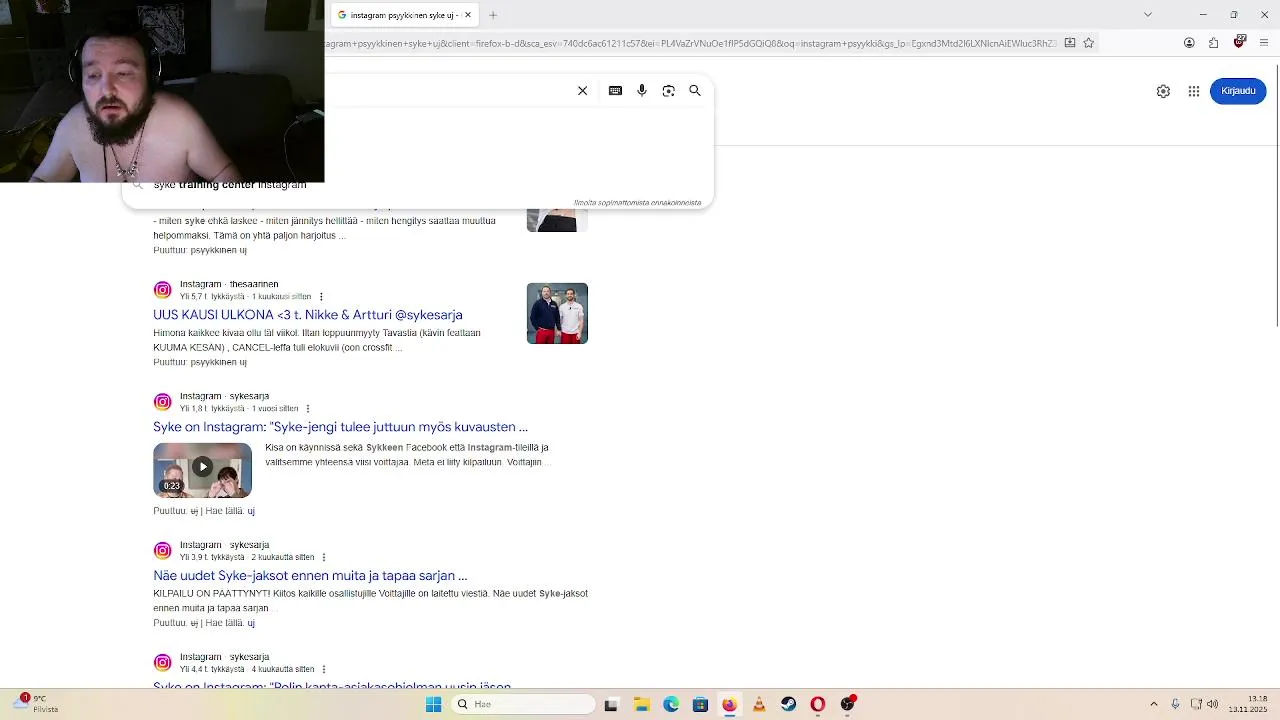This screenshot has height=720, width=1280.
Task: Click Instagram favicon of 4 kuukautta sitten result
Action: click(162, 662)
